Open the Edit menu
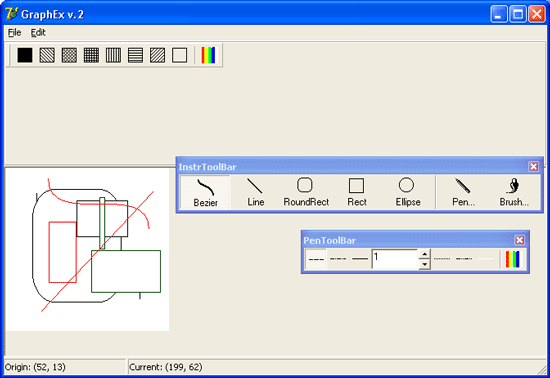The width and height of the screenshot is (550, 378). pos(38,33)
